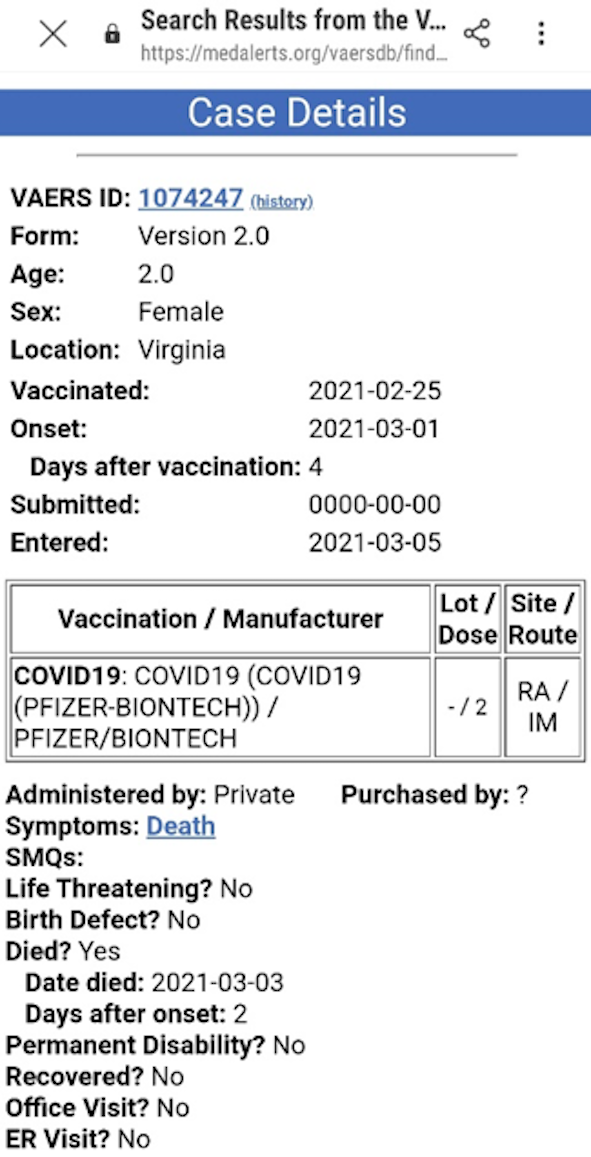Open the Death symptom link
Image resolution: width=591 pixels, height=1157 pixels.
pos(181,826)
